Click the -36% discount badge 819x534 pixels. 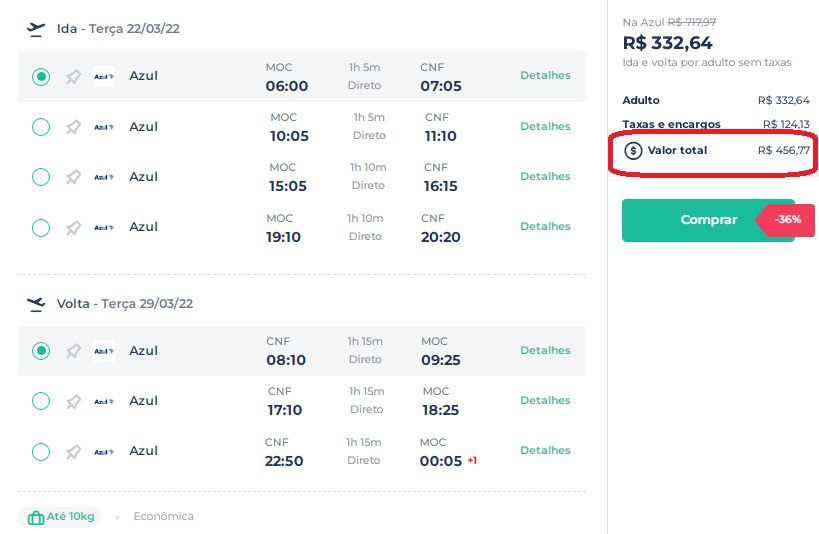787,219
